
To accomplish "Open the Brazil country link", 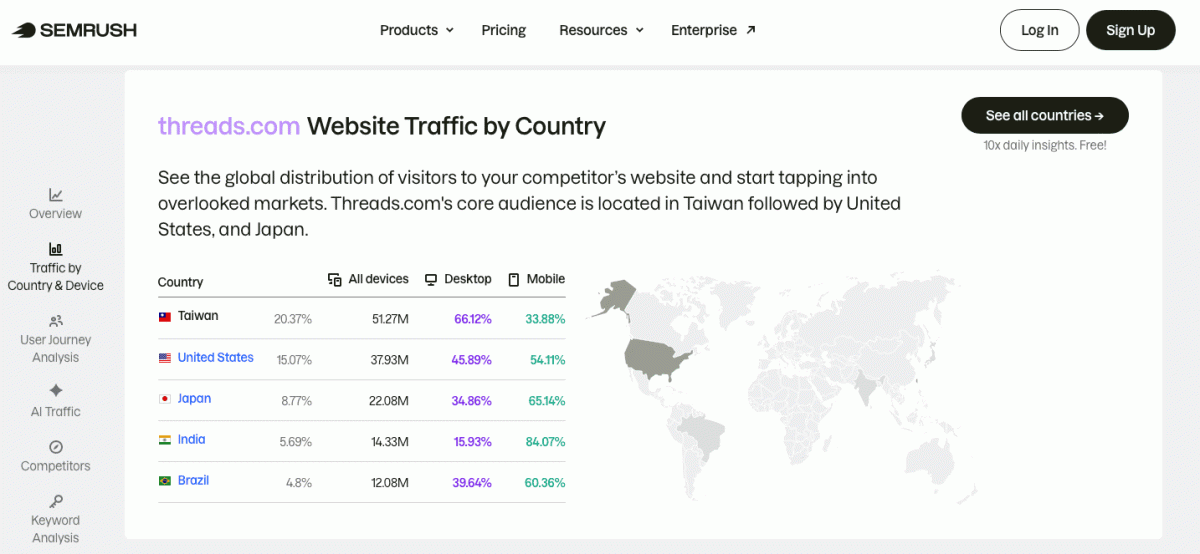I will click(x=193, y=480).
